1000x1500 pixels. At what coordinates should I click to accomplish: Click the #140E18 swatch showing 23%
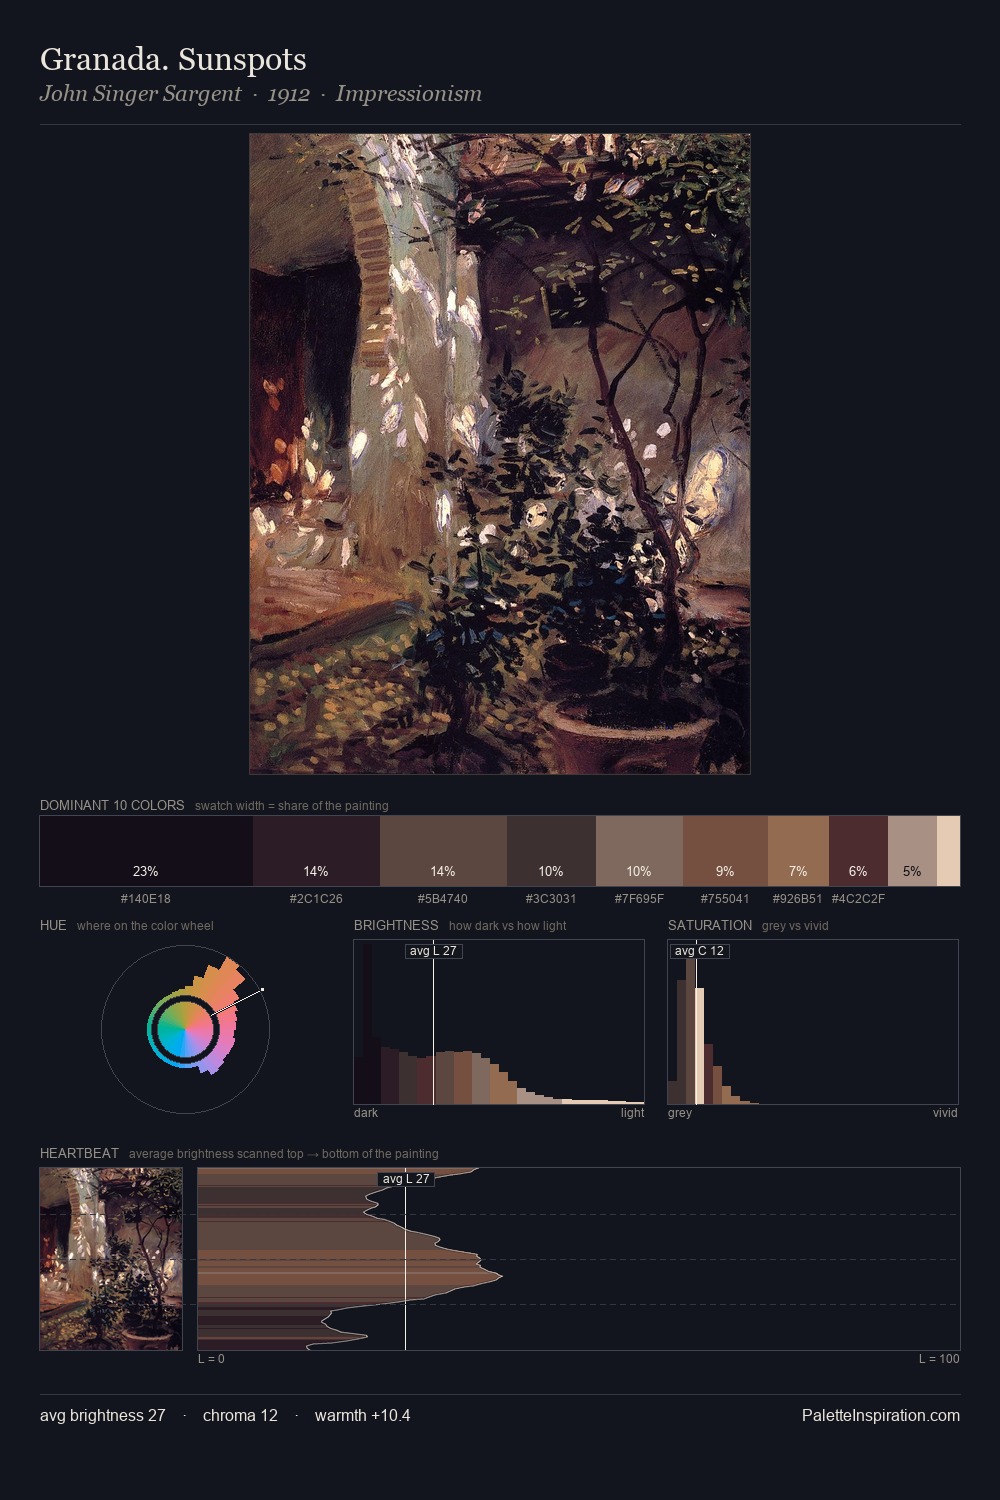tap(146, 851)
